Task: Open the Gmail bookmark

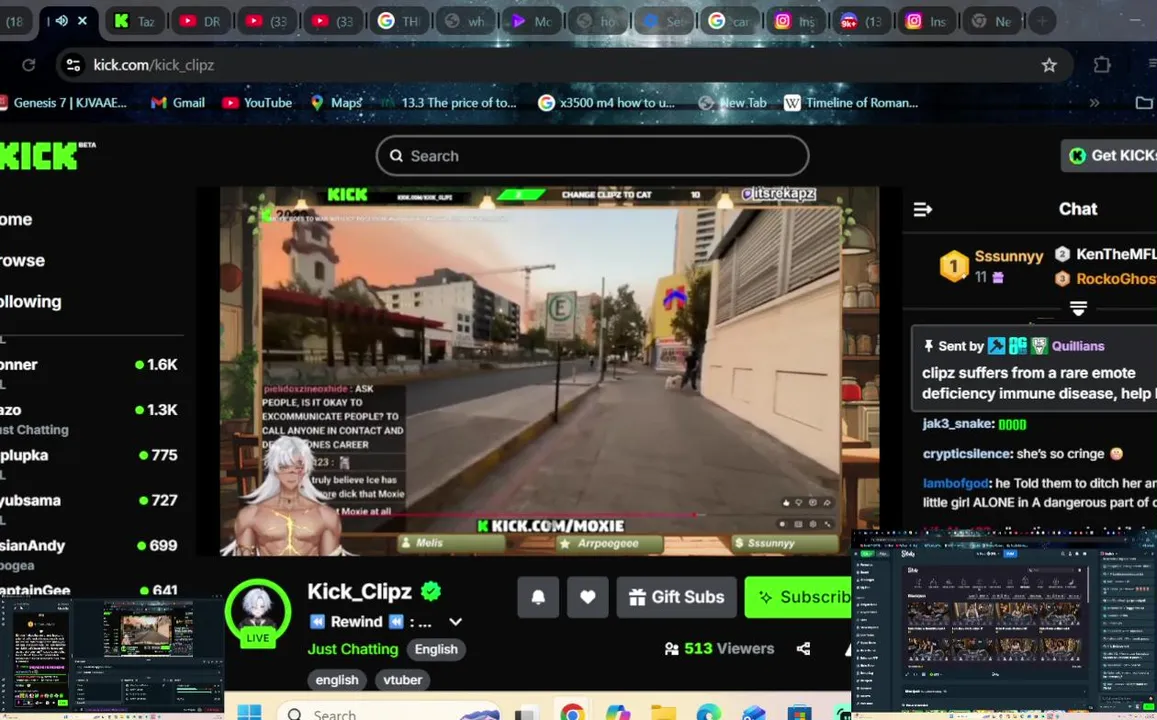Action: [178, 103]
